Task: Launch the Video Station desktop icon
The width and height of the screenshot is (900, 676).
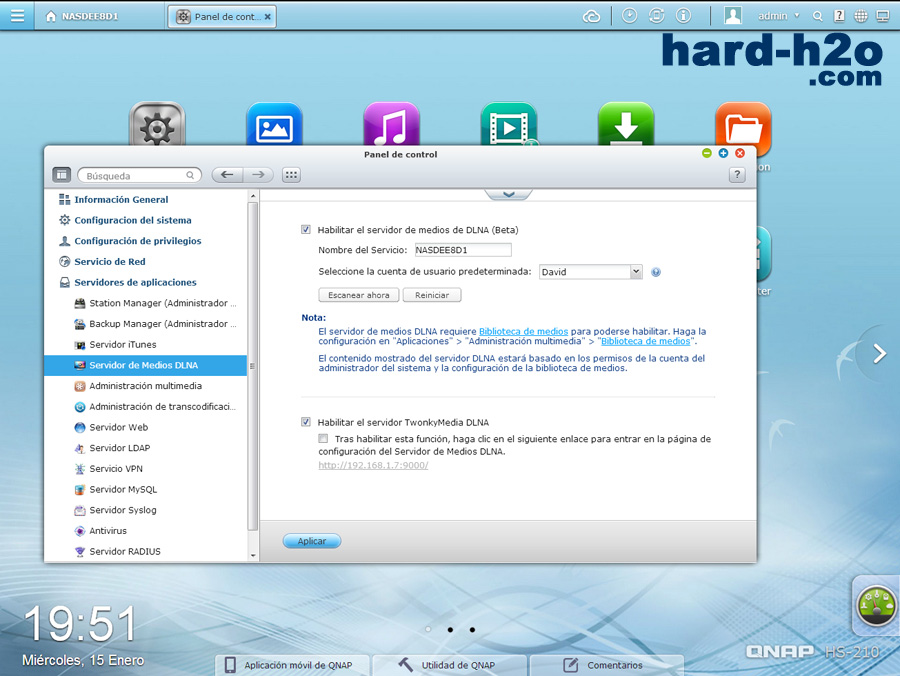Action: tap(509, 125)
